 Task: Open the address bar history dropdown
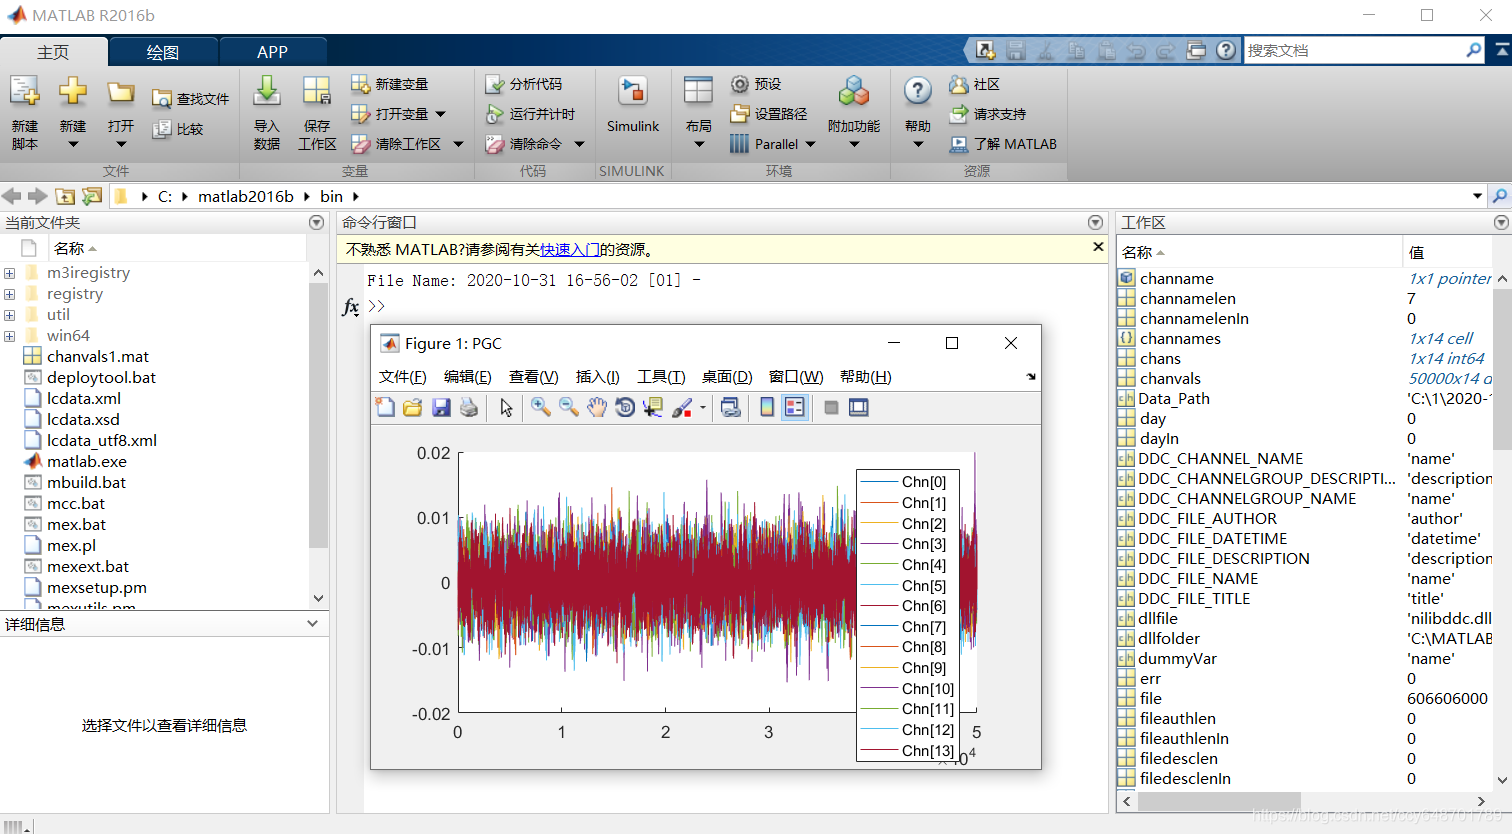point(1477,196)
